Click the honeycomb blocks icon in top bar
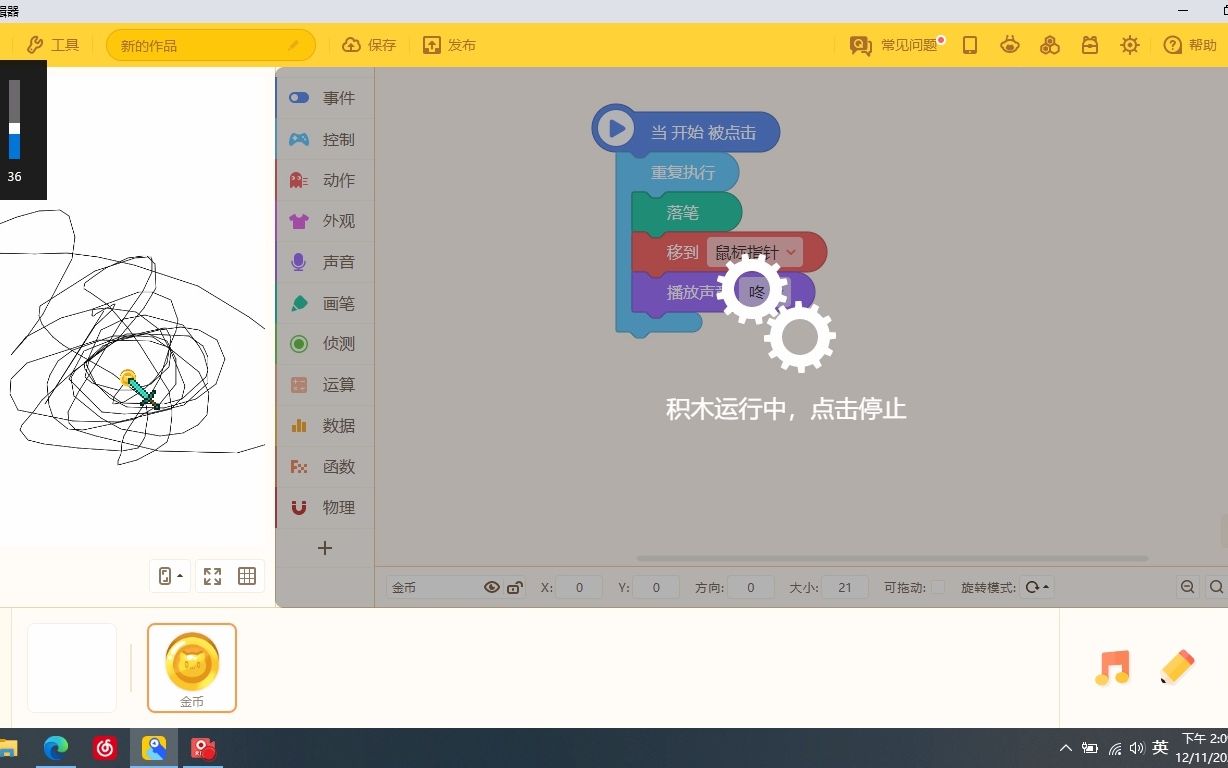Screen dimensions: 1228x768 click(1050, 45)
